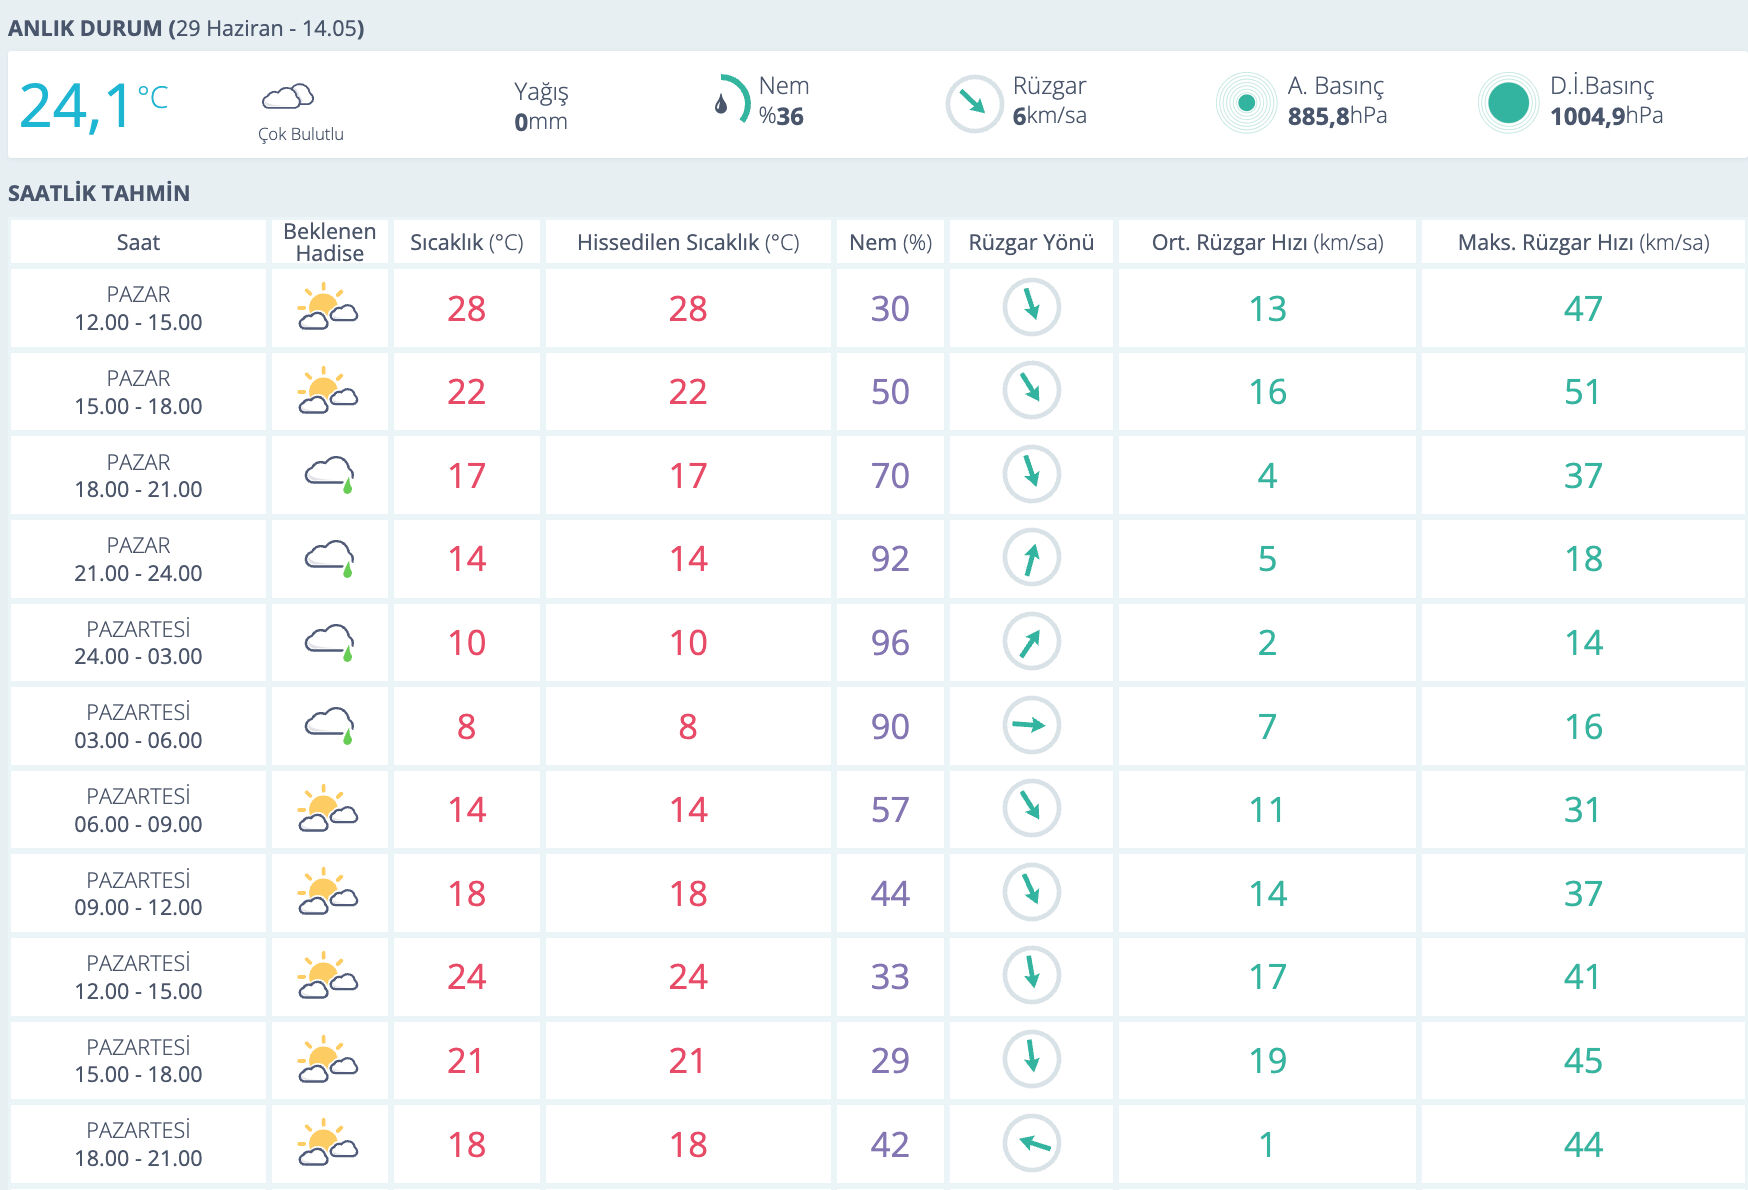Click the SAATLİK TAHMİN section heading
Screen dimensions: 1748x1190
tap(99, 193)
